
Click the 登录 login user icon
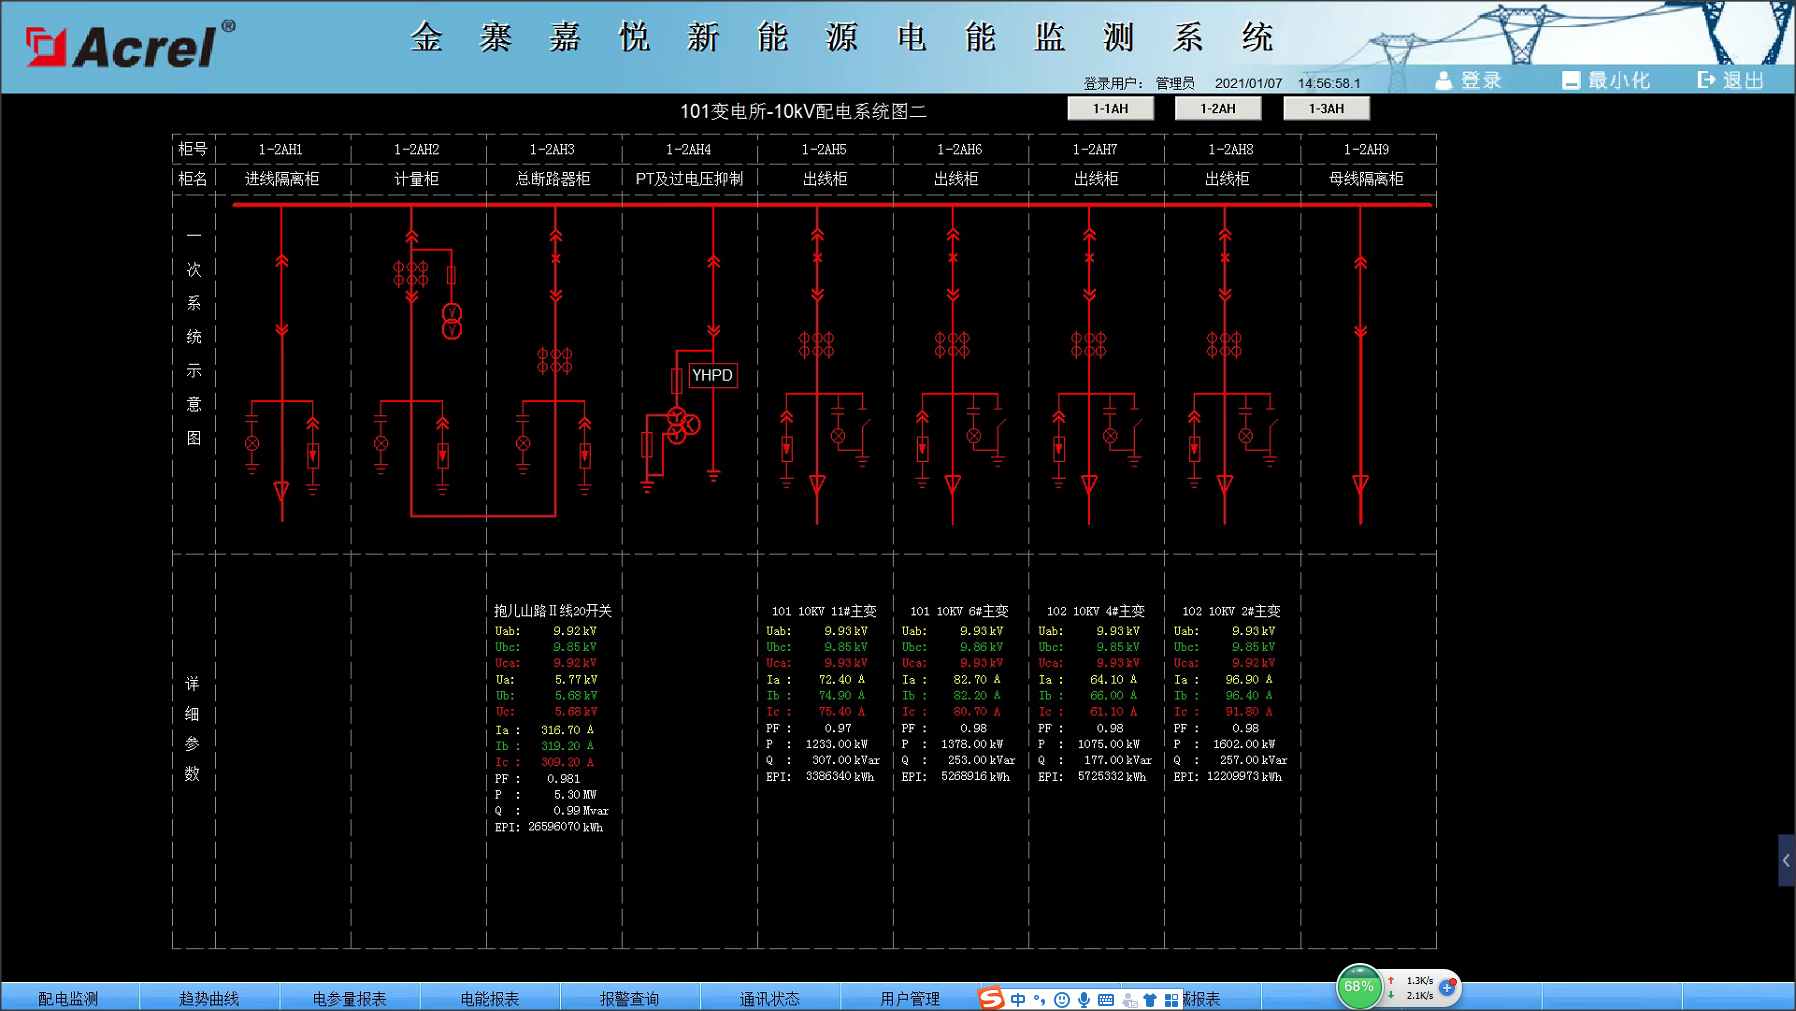click(x=1443, y=80)
